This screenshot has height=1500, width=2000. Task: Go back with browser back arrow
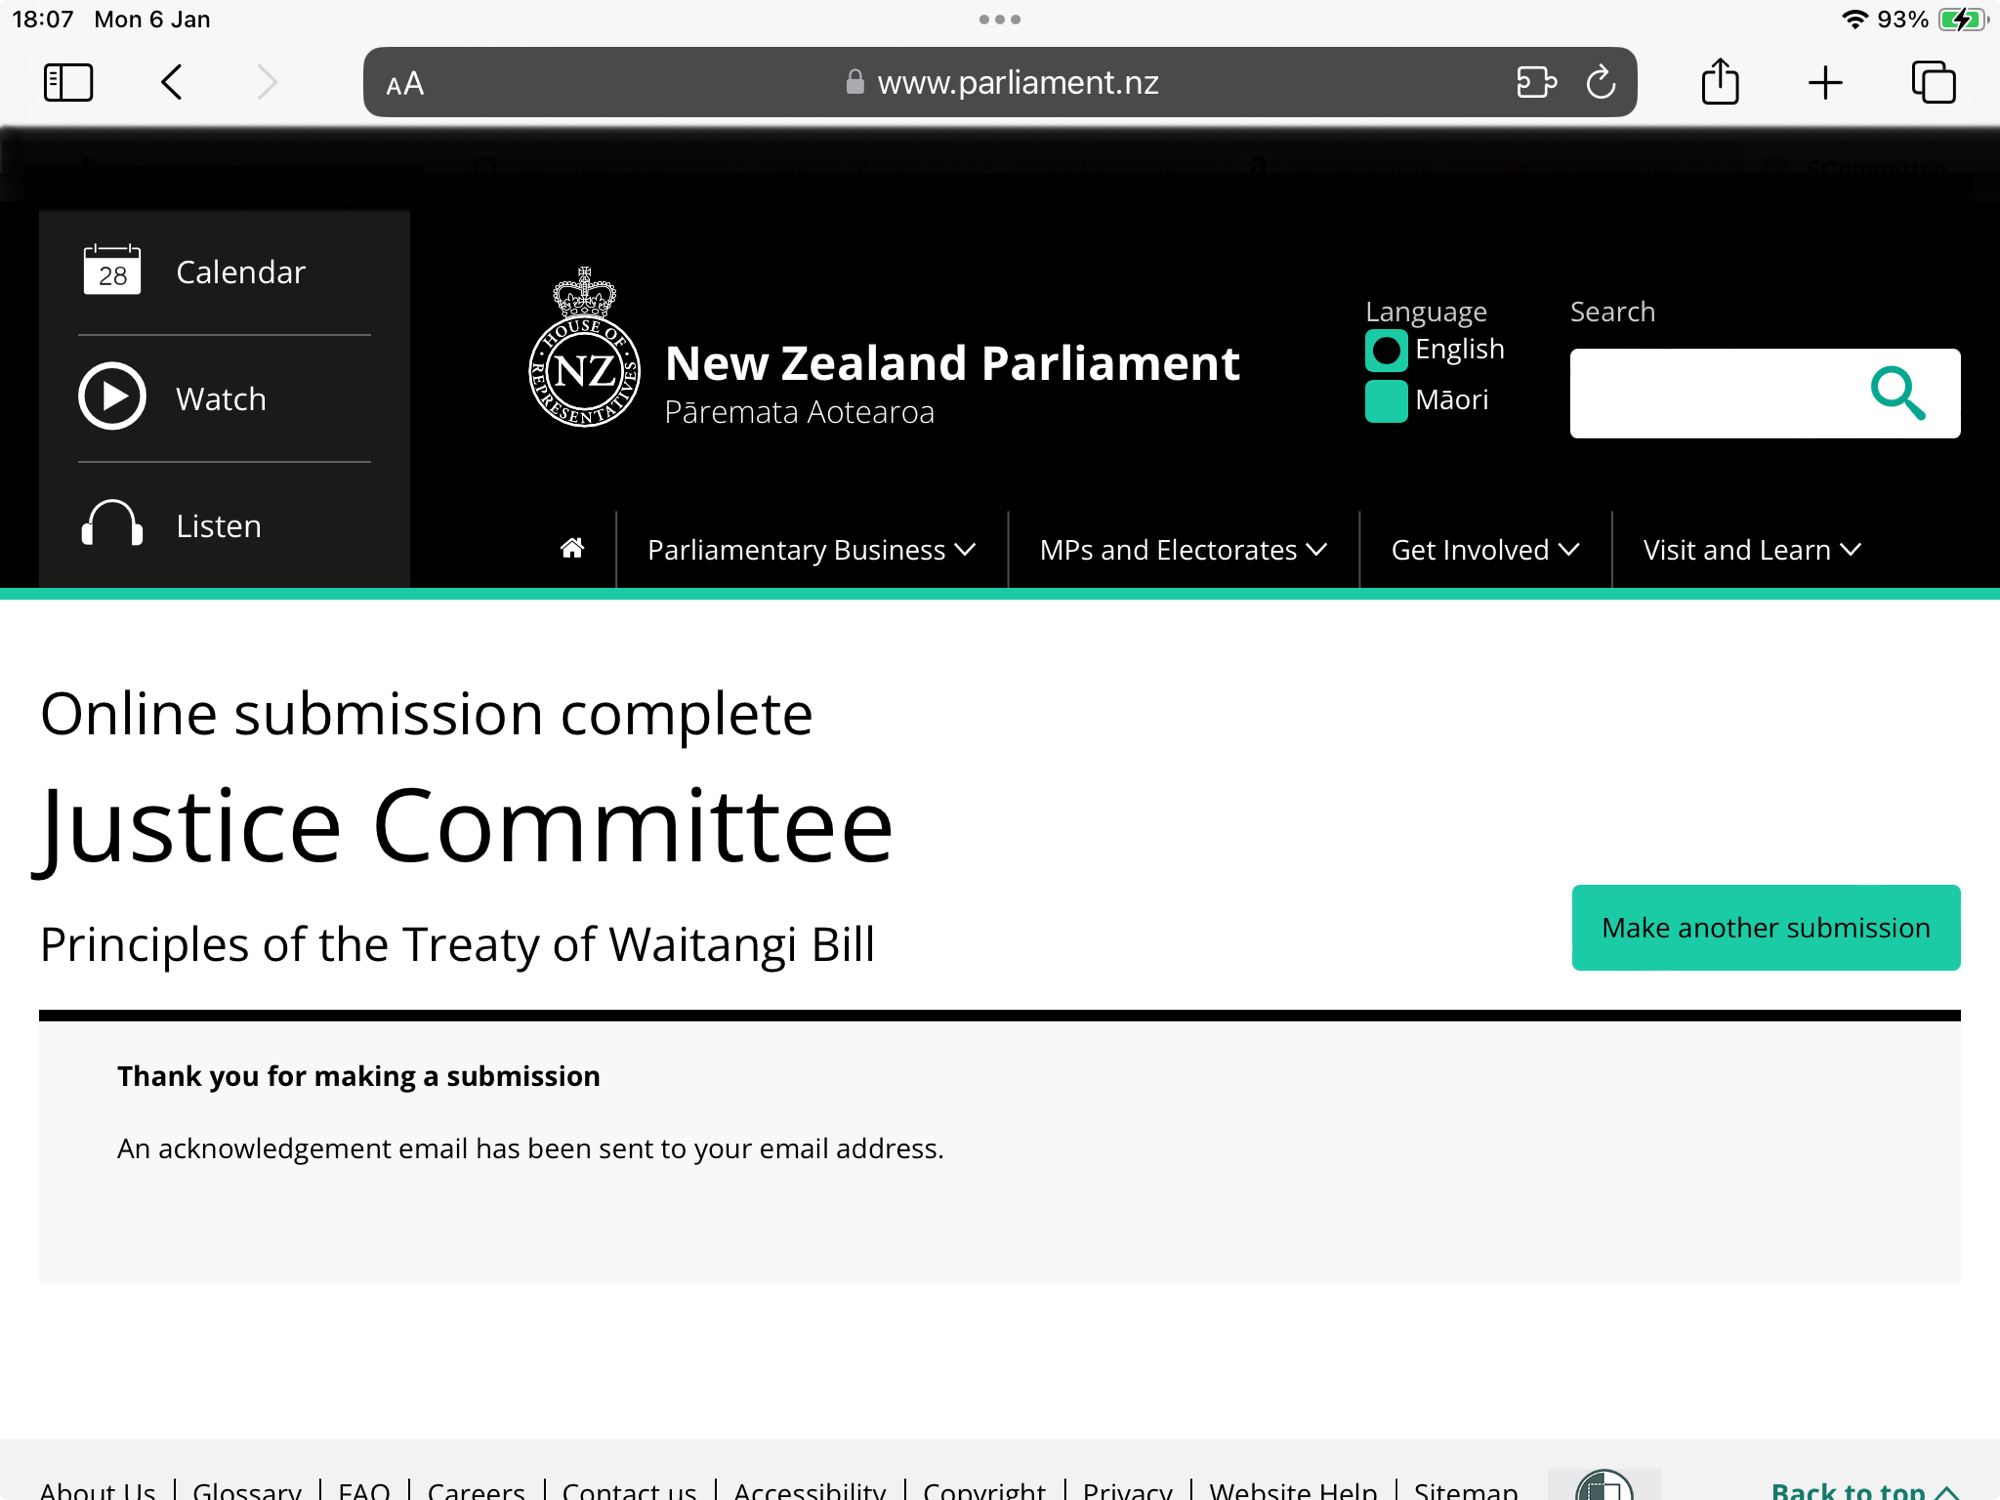click(172, 82)
